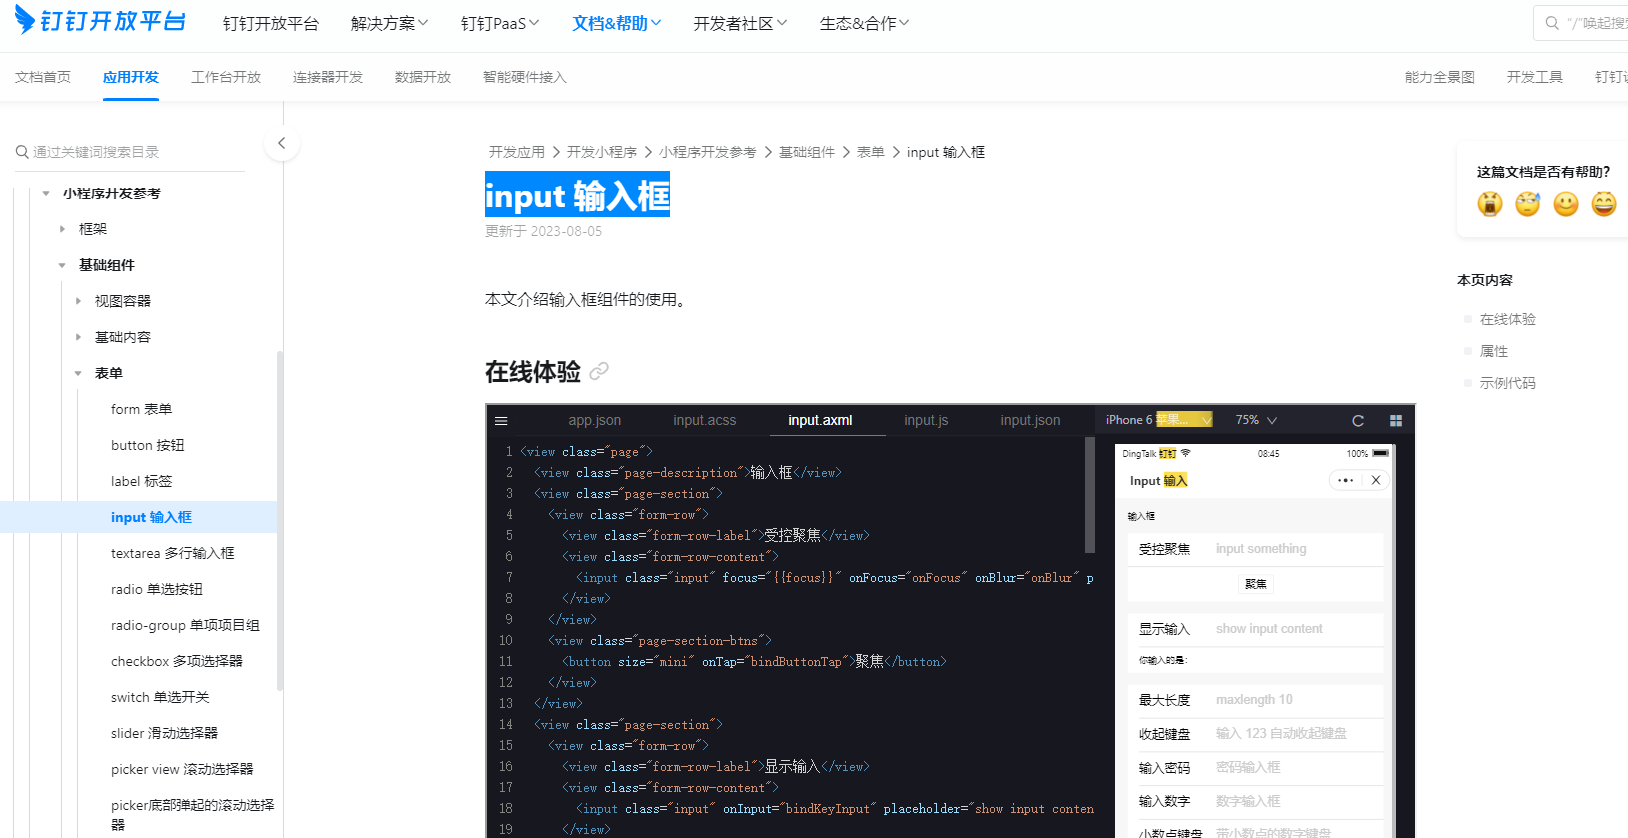Open the 能力全景图 link
This screenshot has height=838, width=1628.
(x=1440, y=77)
